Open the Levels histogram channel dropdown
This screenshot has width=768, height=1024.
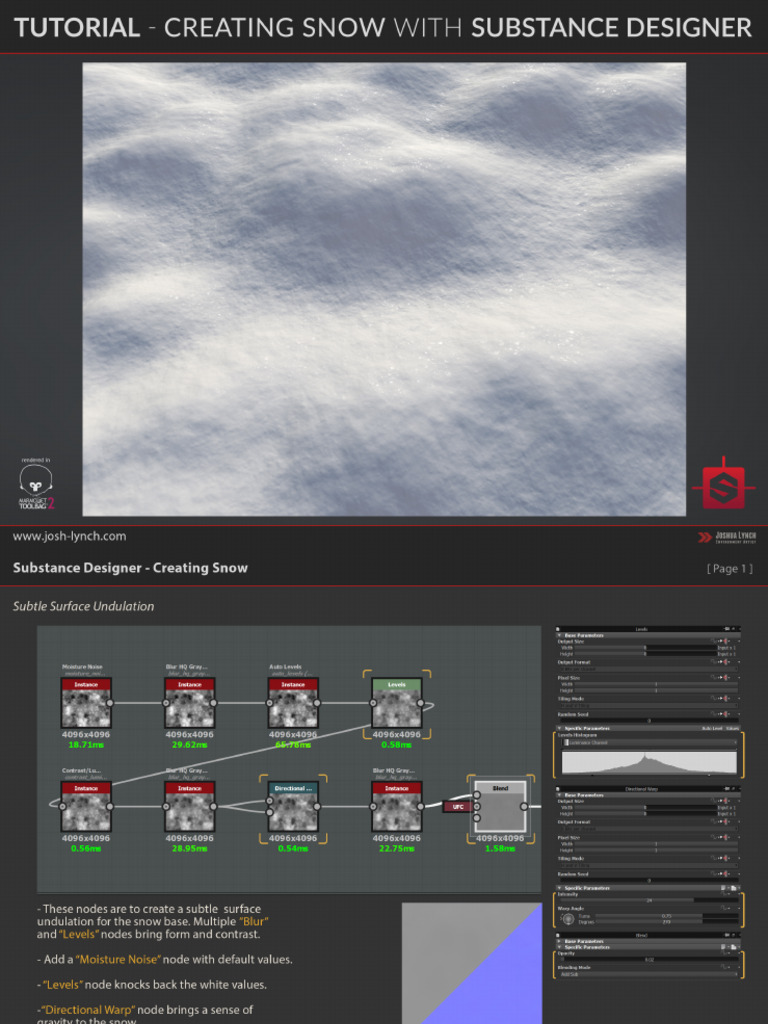650,743
